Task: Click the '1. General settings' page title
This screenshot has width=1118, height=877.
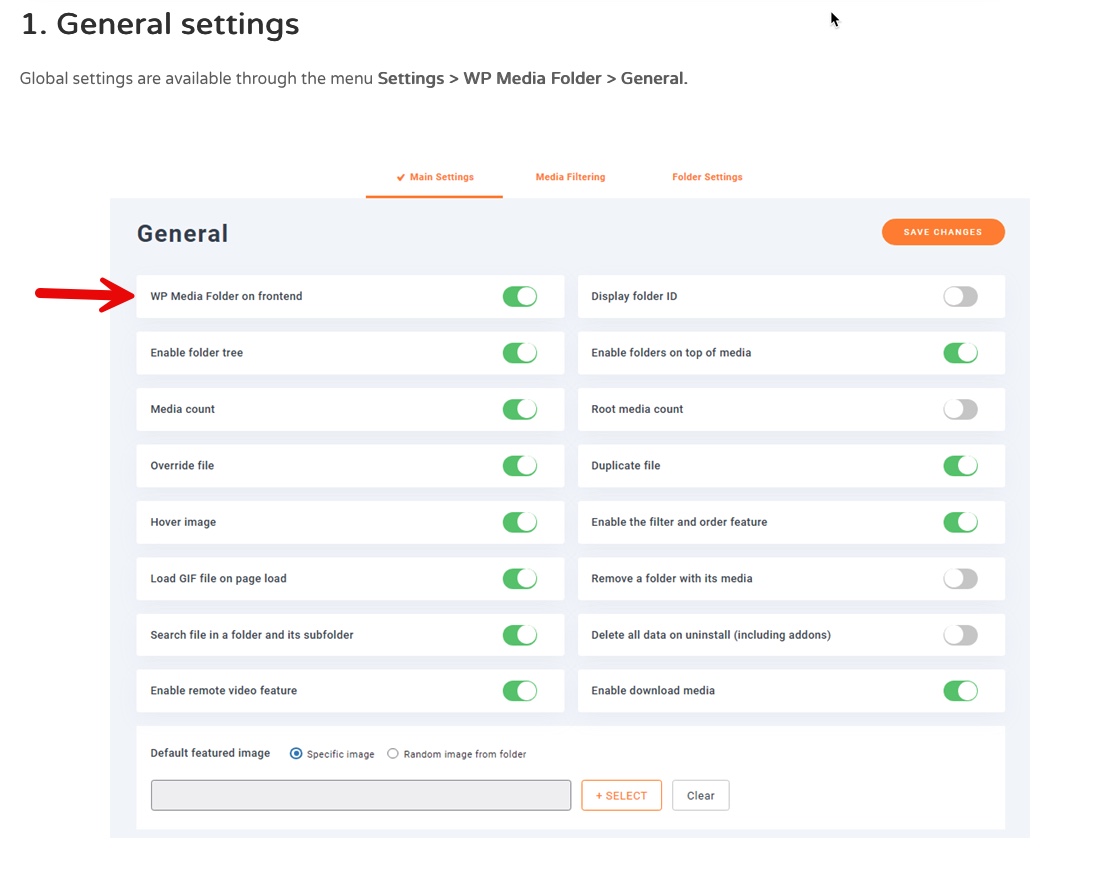Action: pos(160,24)
